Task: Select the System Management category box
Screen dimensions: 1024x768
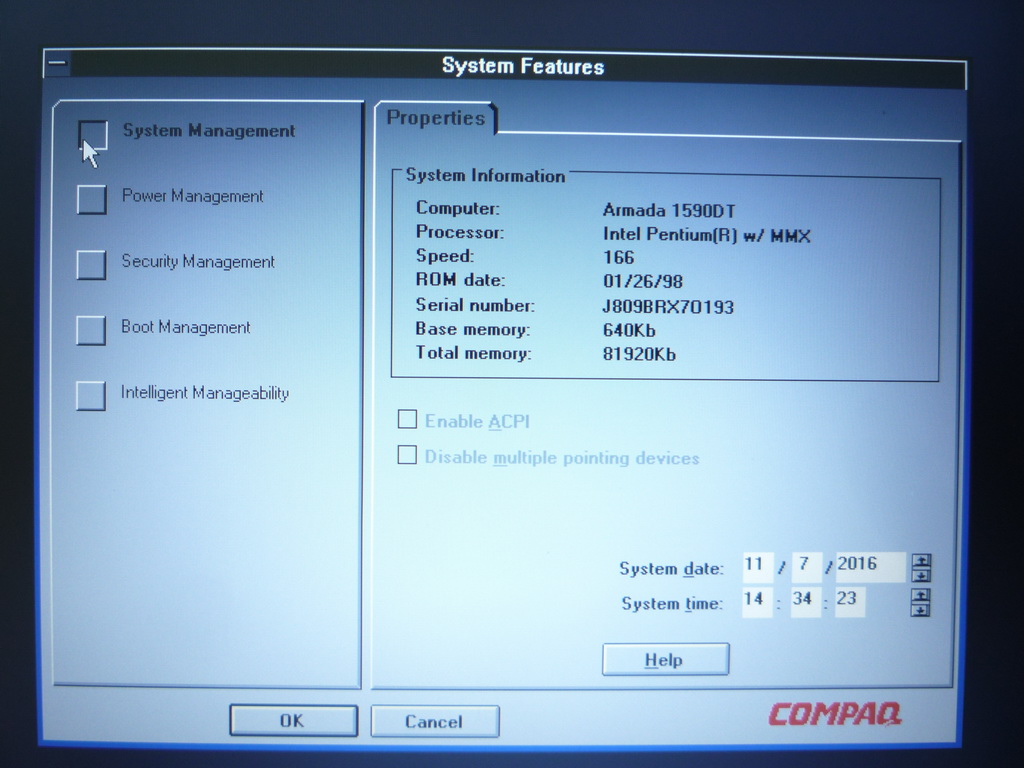Action: [93, 135]
